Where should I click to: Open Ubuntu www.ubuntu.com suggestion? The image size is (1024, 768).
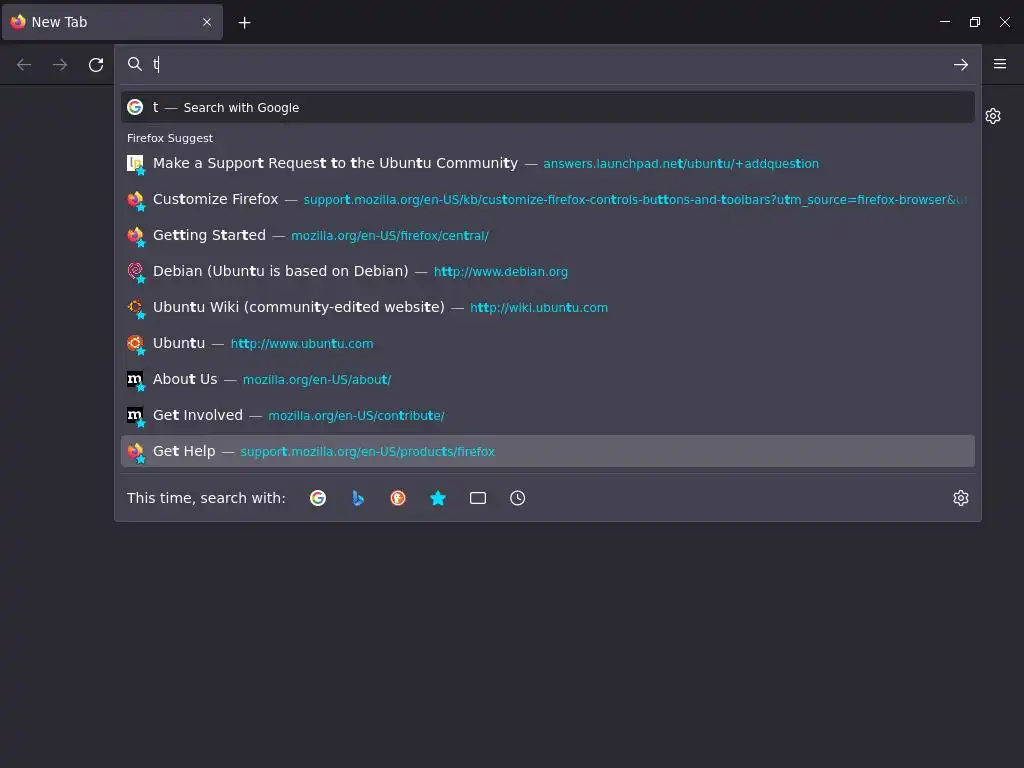pyautogui.click(x=547, y=343)
